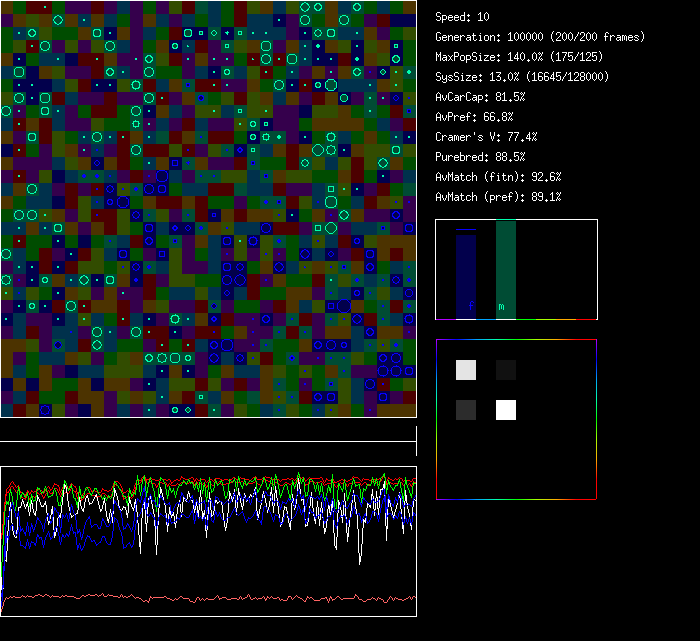Click the Cramer's V statistic line
The width and height of the screenshot is (700, 641).
tap(486, 137)
